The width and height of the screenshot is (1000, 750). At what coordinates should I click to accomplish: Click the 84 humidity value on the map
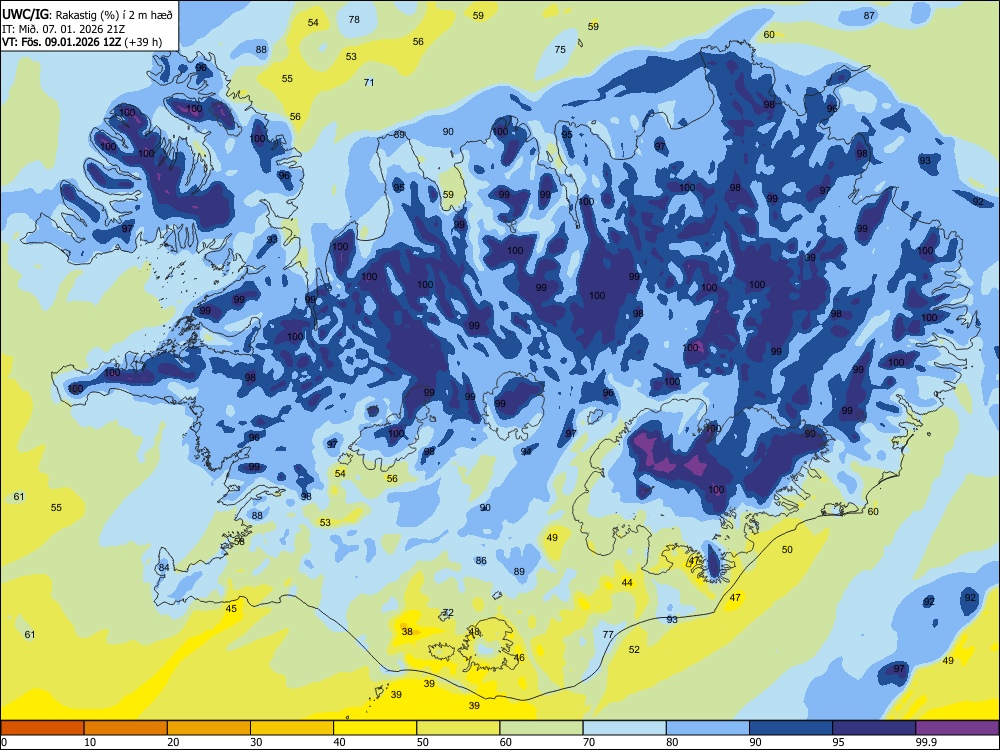[x=164, y=568]
